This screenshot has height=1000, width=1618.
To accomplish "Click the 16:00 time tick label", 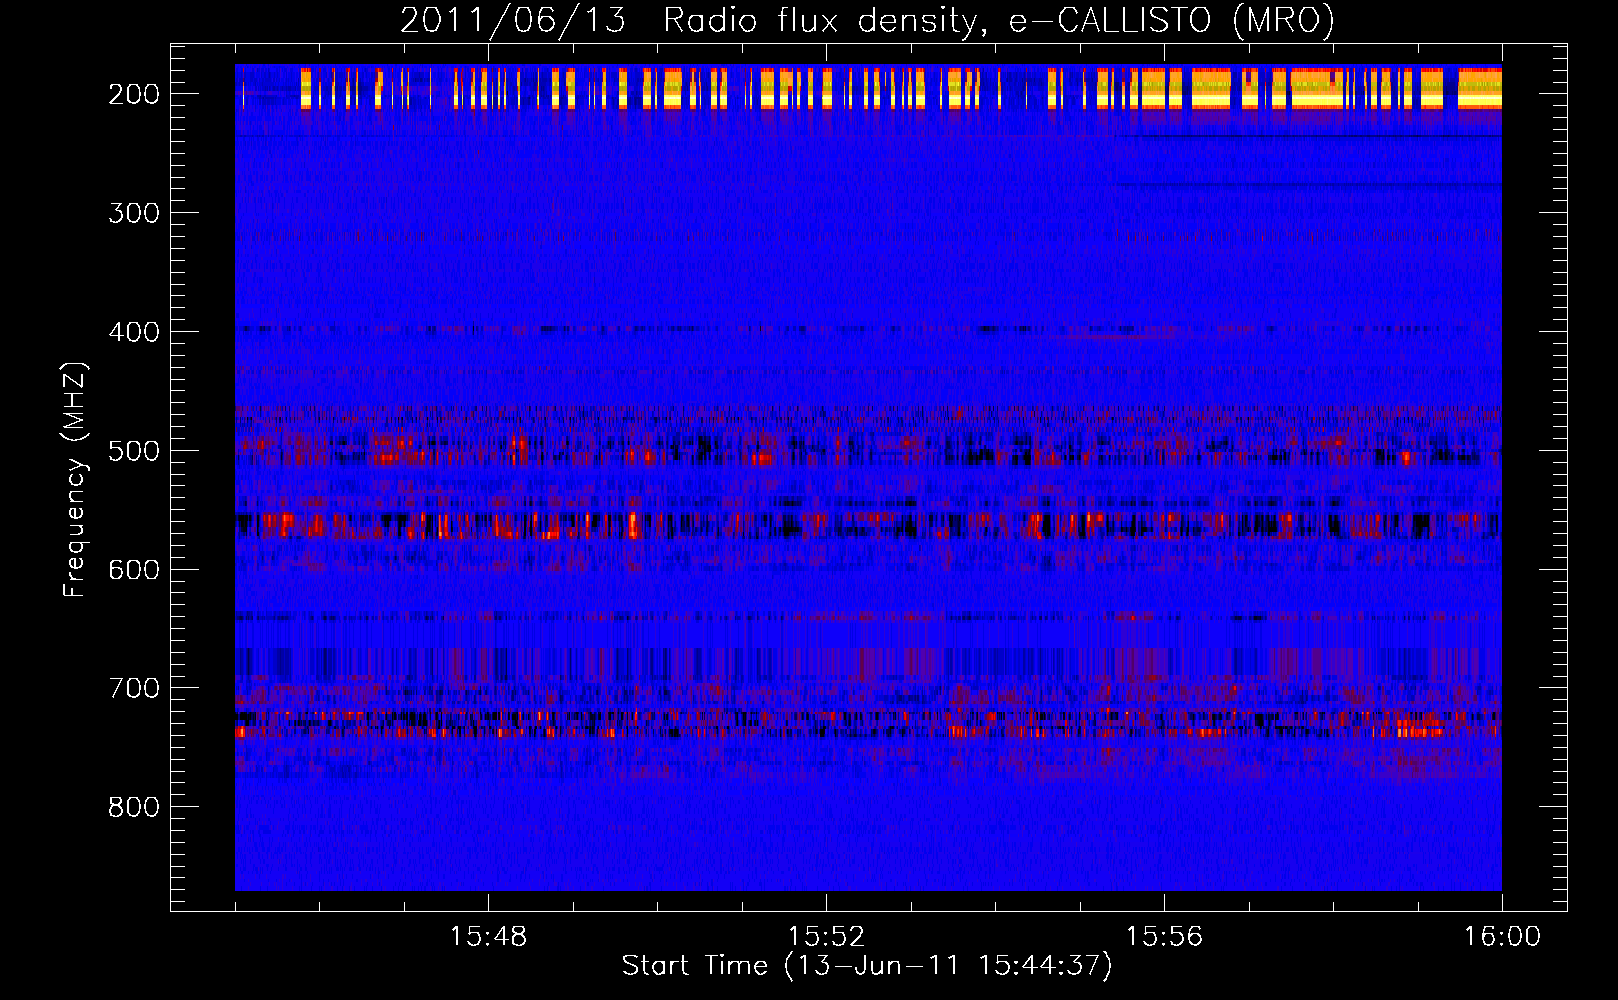I will tap(1502, 937).
